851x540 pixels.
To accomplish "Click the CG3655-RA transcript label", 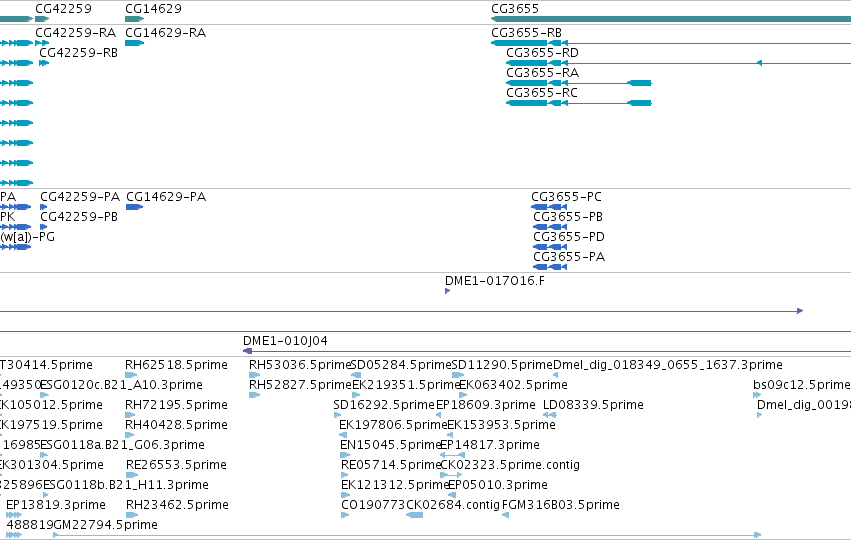I will coord(542,73).
